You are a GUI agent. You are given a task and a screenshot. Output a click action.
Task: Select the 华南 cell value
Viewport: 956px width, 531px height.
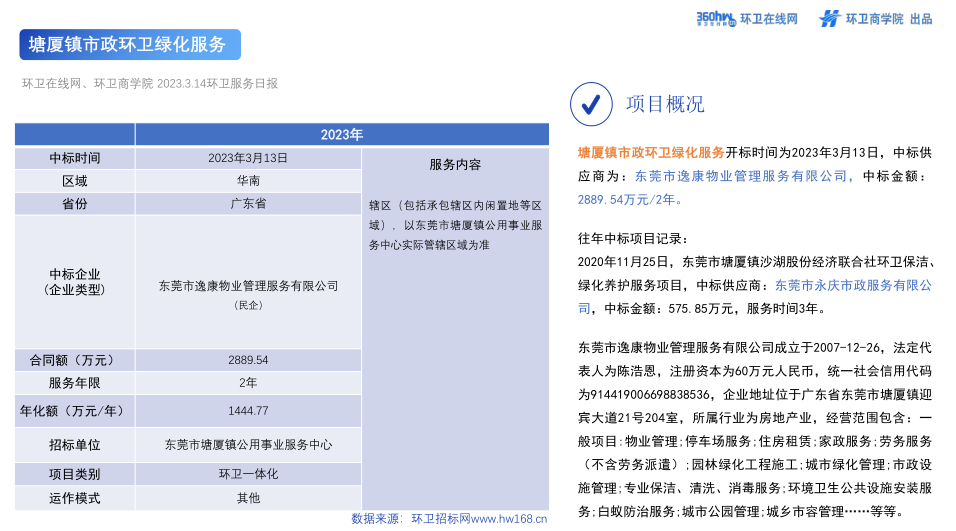[x=248, y=181]
